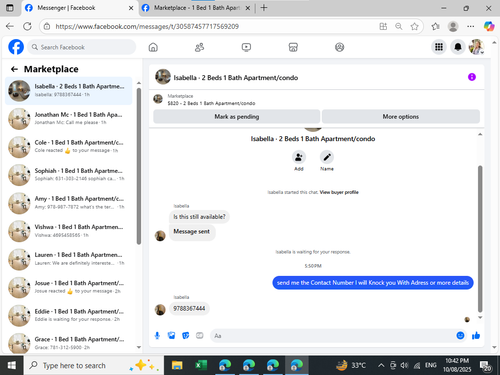The image size is (500, 375).
Task: Click the browser Back arrow
Action: (x=10, y=26)
